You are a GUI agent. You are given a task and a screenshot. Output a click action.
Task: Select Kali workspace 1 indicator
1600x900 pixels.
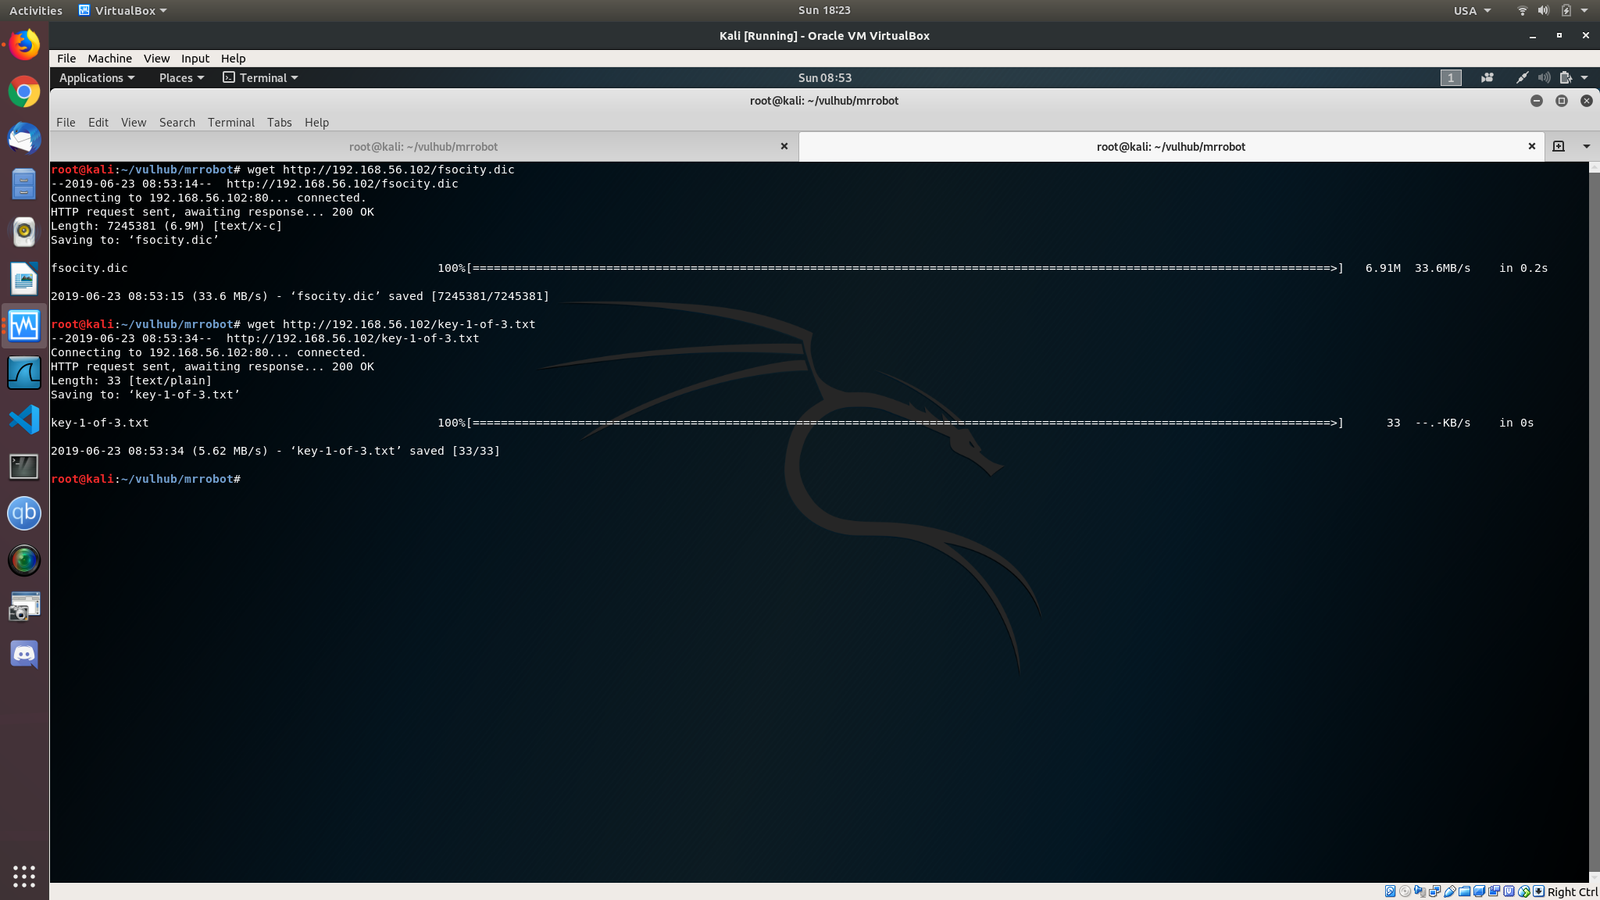[1451, 78]
